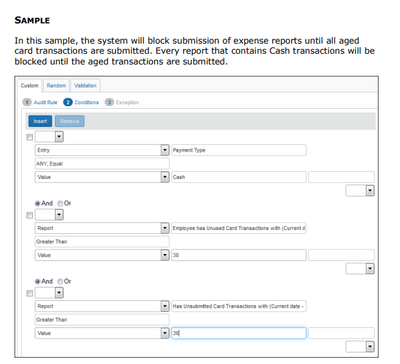Click the Greater Than field under Employee has Unused
This screenshot has height=364, width=400.
[102, 241]
